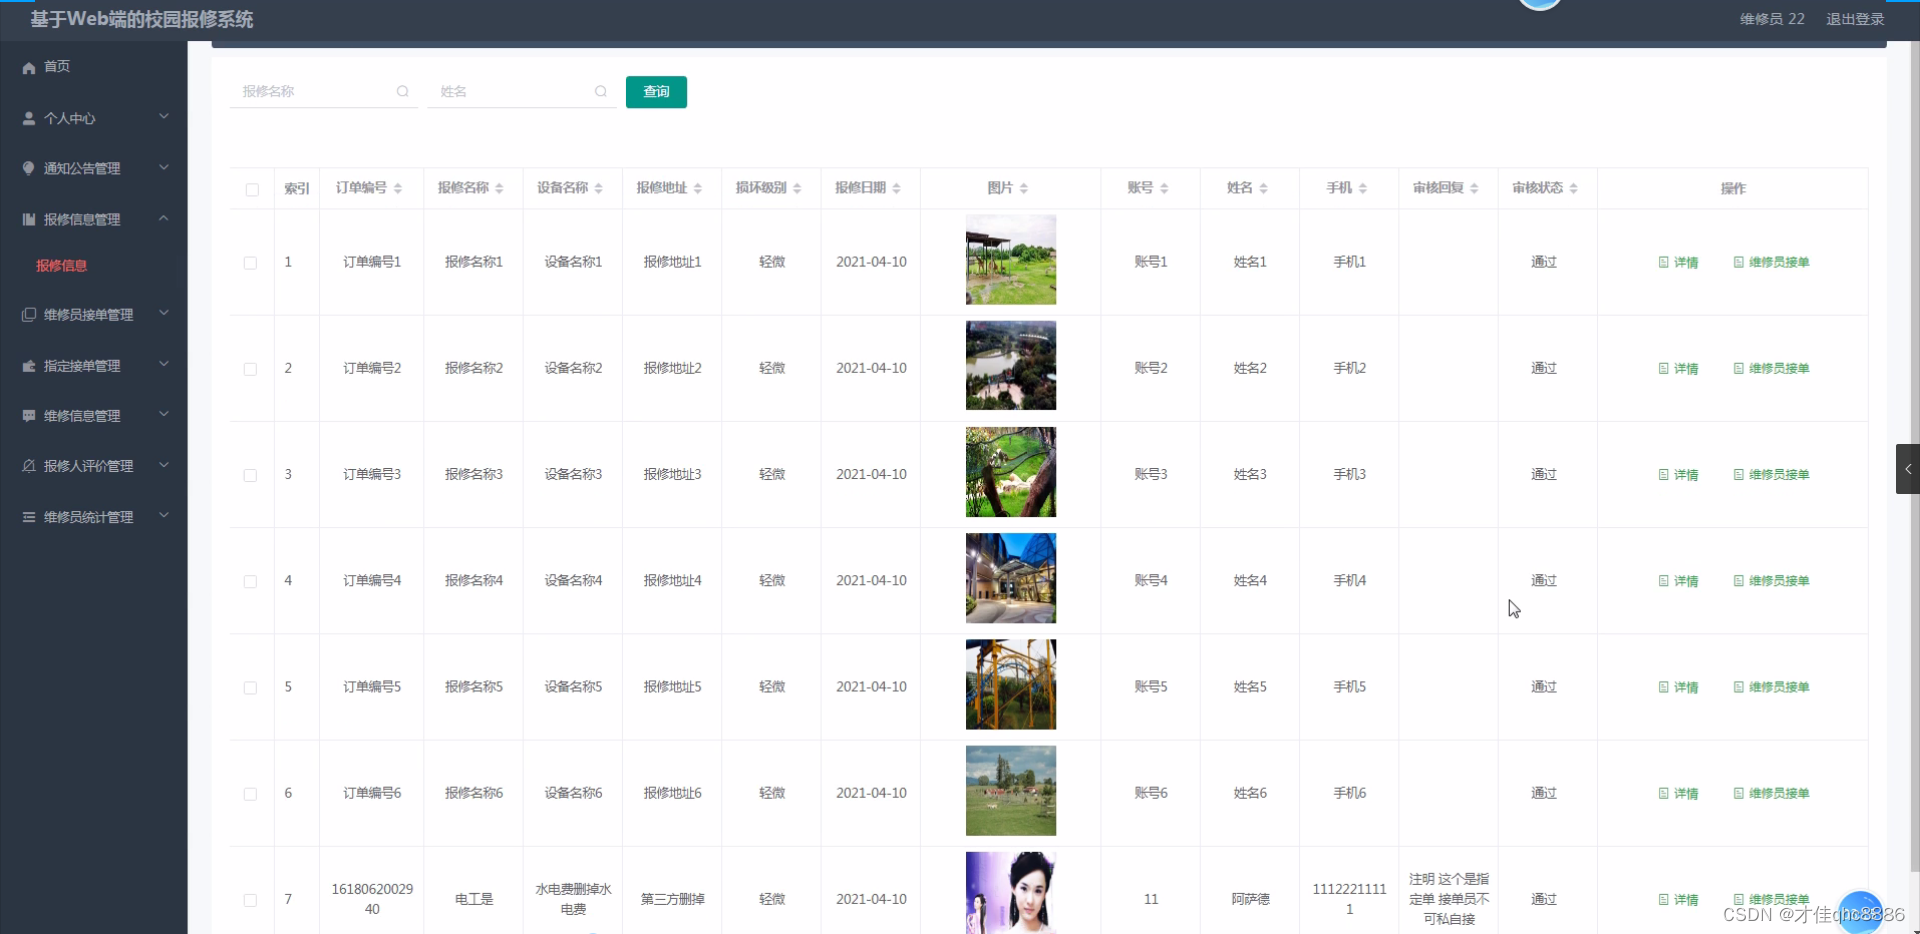Screen dimensions: 1920x934
Task: Click the search icon in 报修名称 field
Action: pyautogui.click(x=403, y=91)
